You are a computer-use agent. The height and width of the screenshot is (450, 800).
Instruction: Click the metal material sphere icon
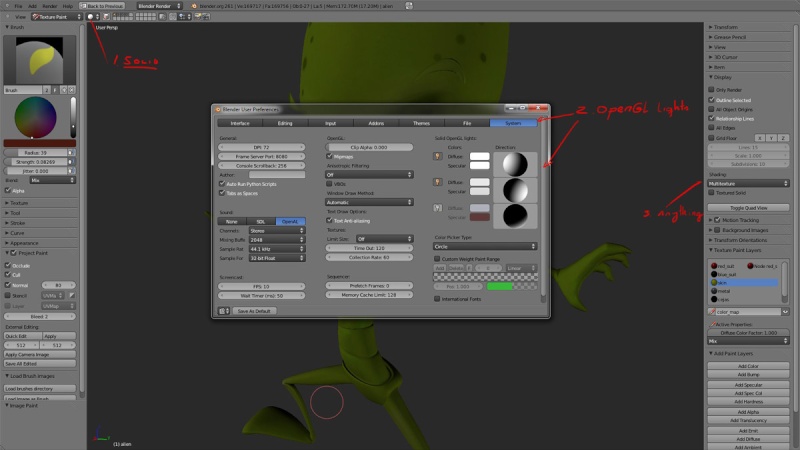pos(714,291)
